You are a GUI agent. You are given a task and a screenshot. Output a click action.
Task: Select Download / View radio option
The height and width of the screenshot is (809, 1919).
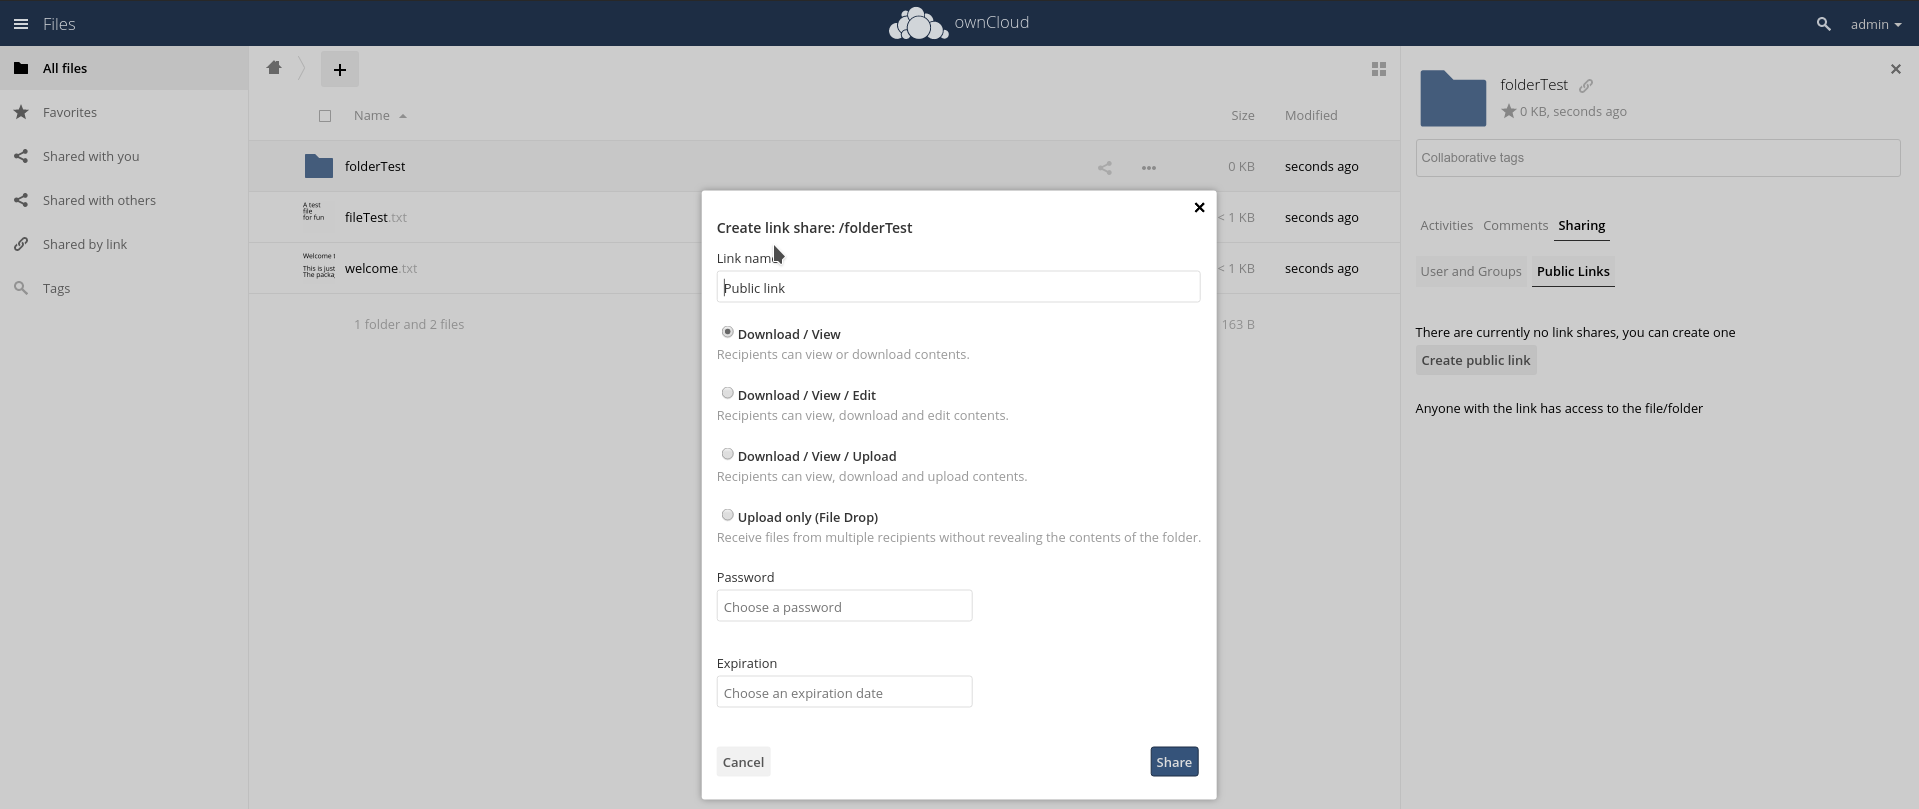point(727,332)
